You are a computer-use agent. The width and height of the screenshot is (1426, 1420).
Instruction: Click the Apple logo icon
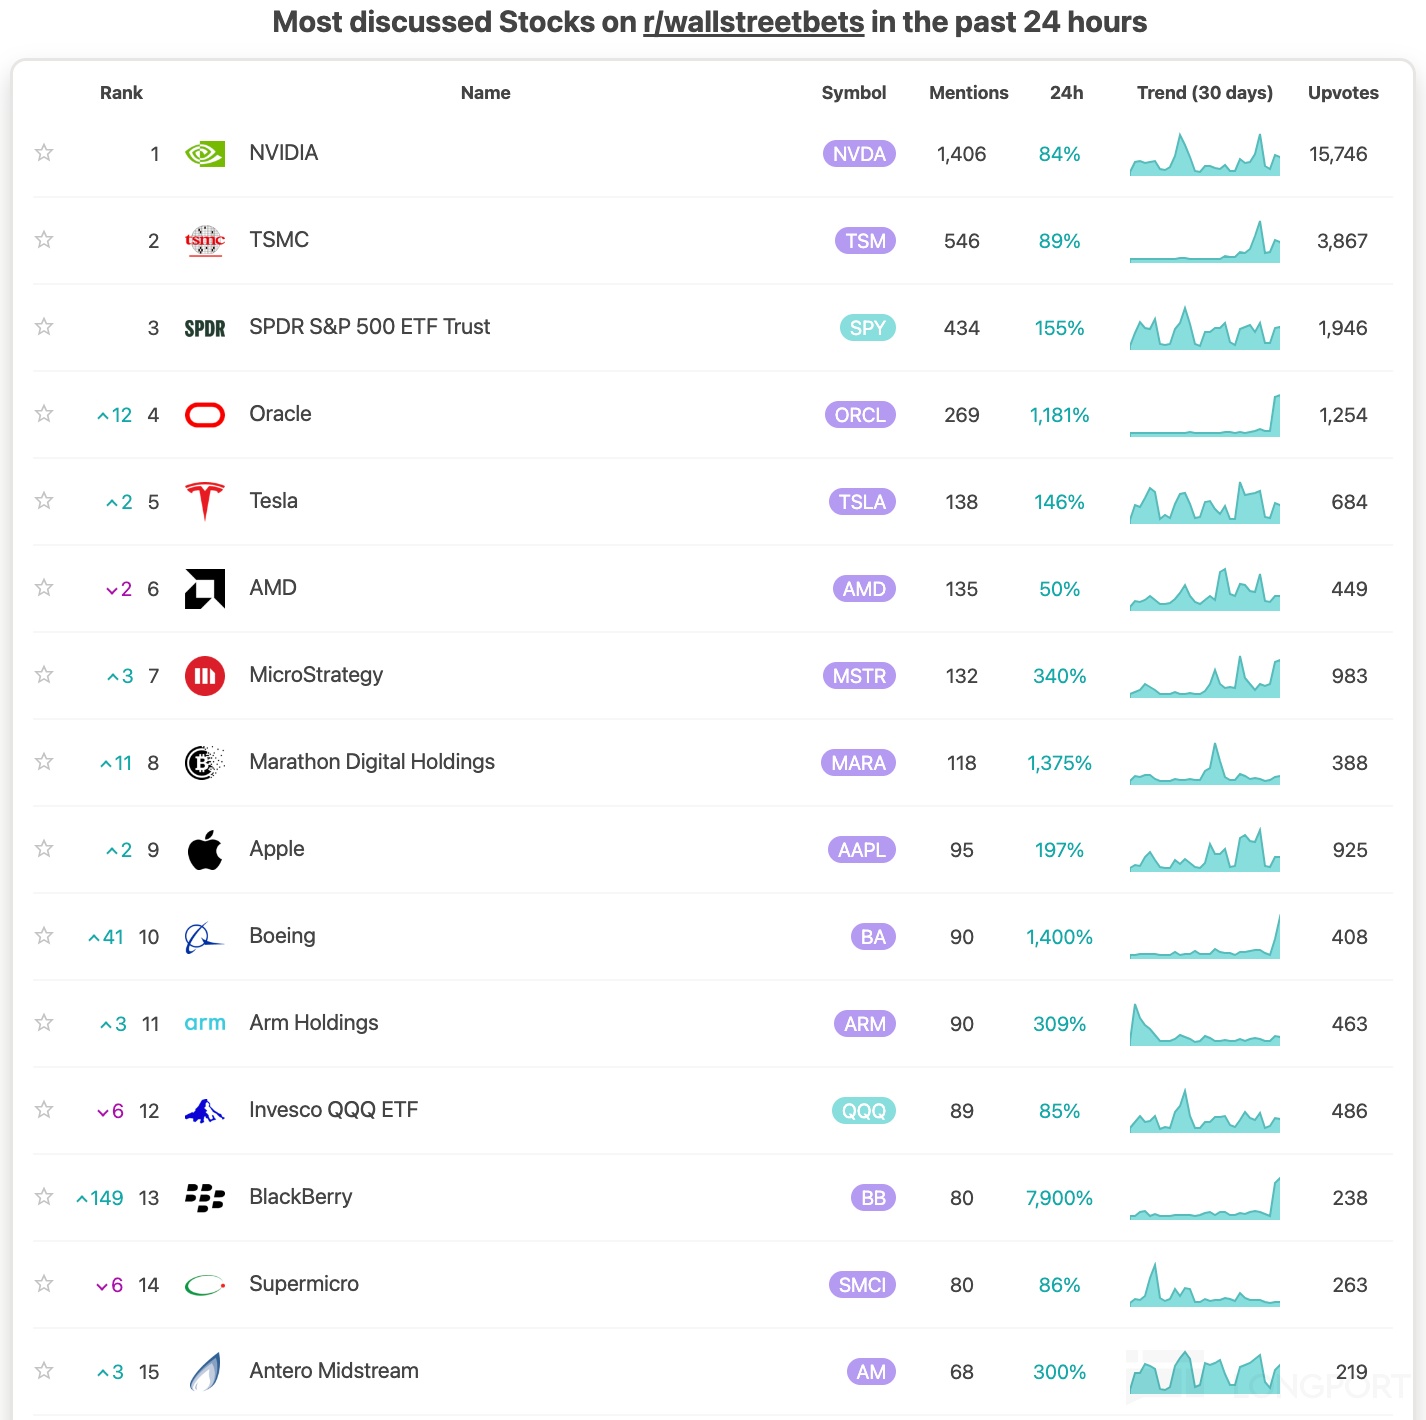coord(205,850)
